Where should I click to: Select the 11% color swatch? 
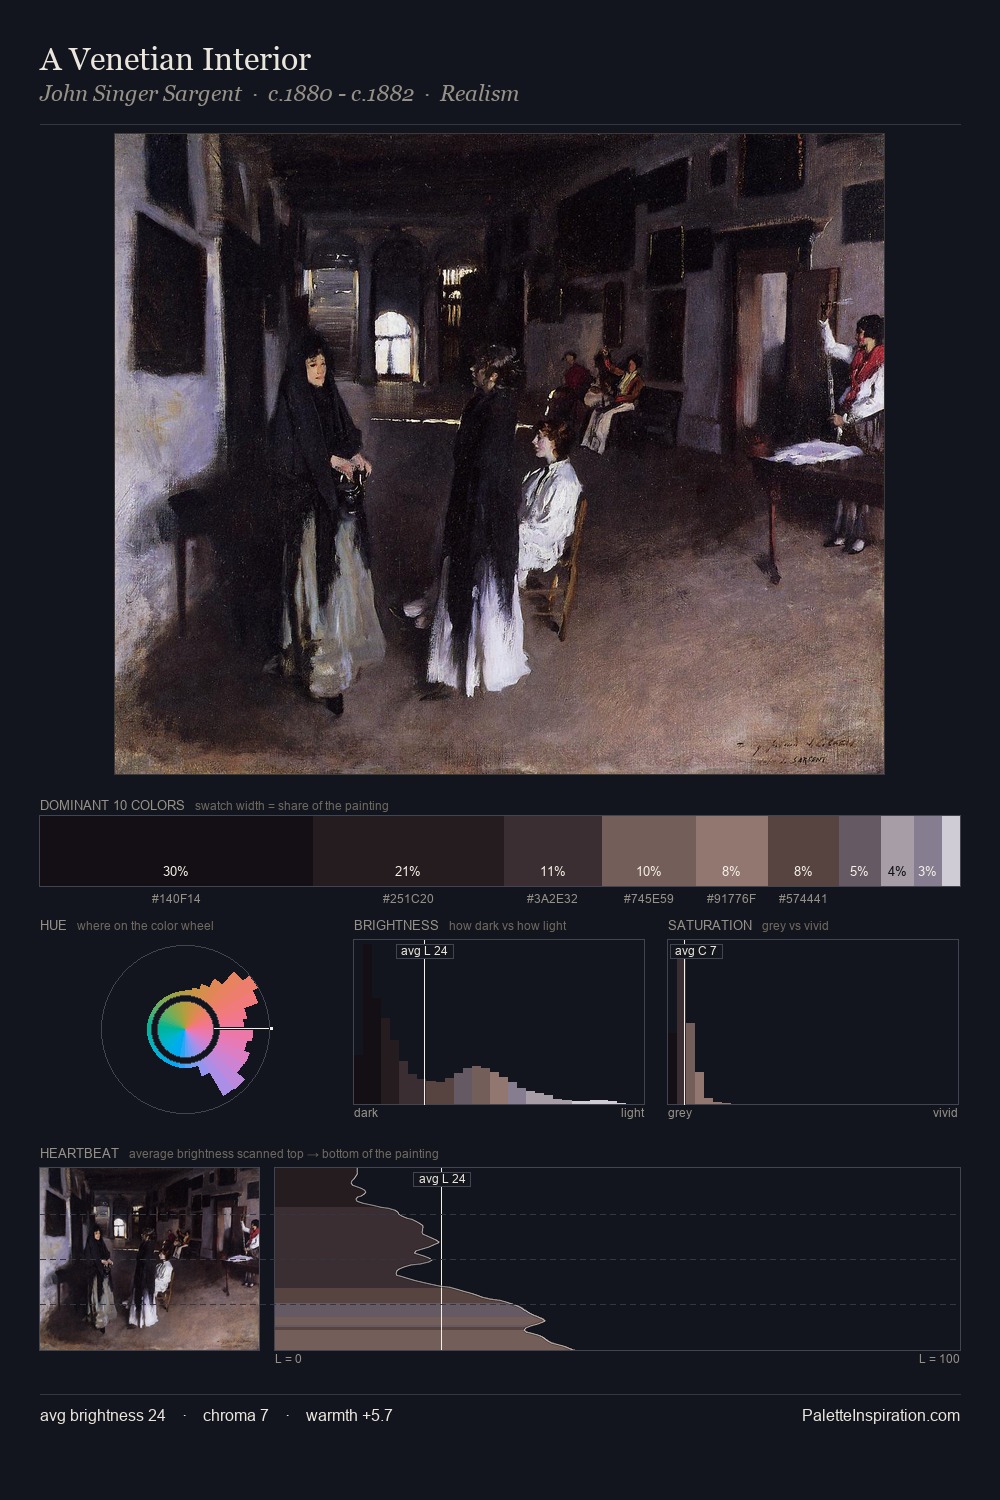[x=553, y=851]
